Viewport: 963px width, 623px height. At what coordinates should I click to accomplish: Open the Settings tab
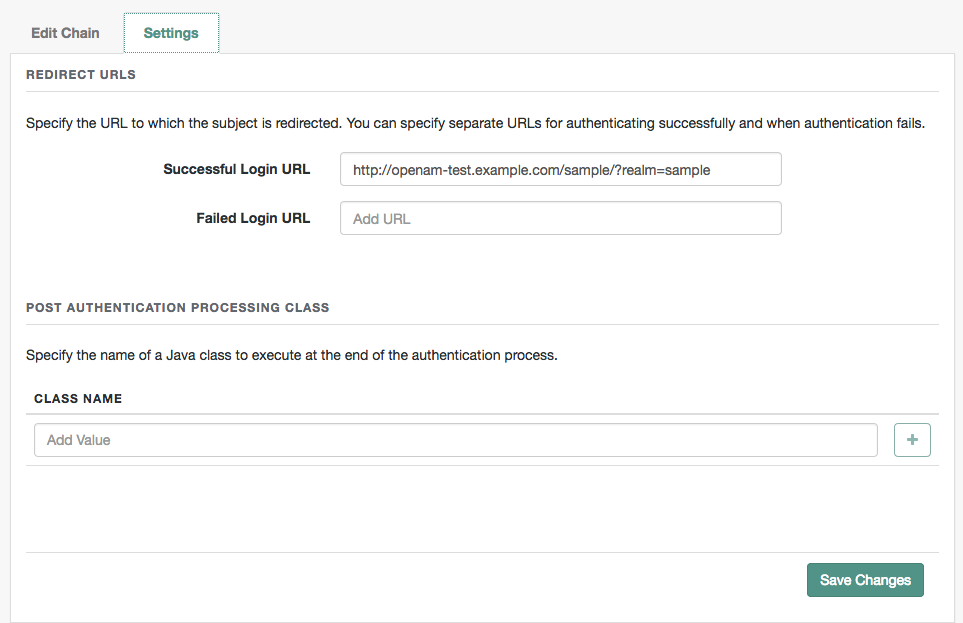[x=171, y=33]
